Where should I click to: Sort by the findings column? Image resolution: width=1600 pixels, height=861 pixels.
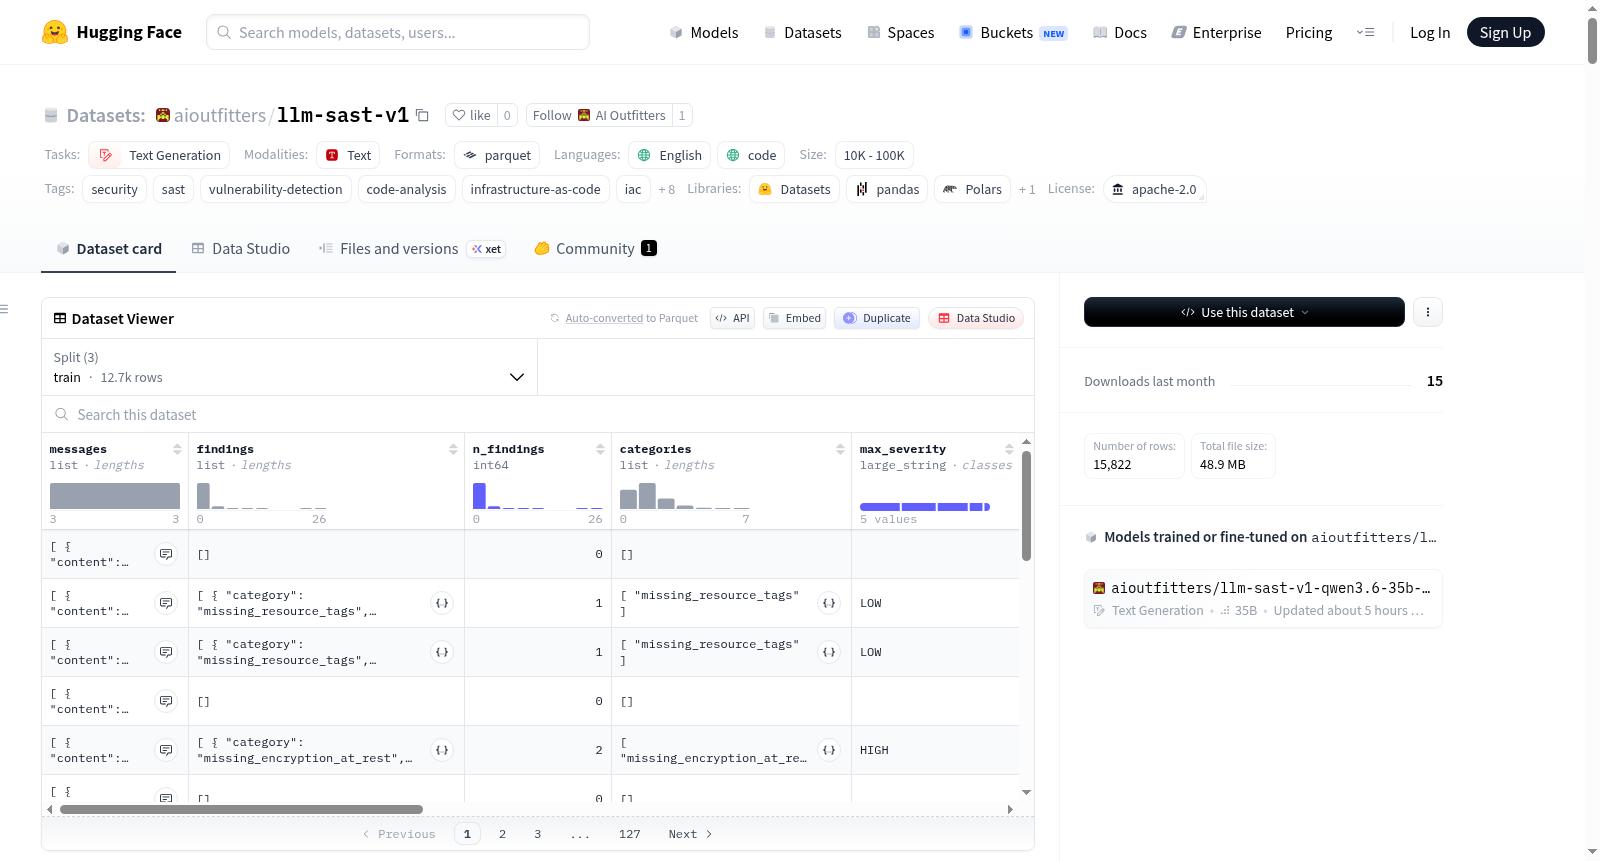tap(453, 449)
